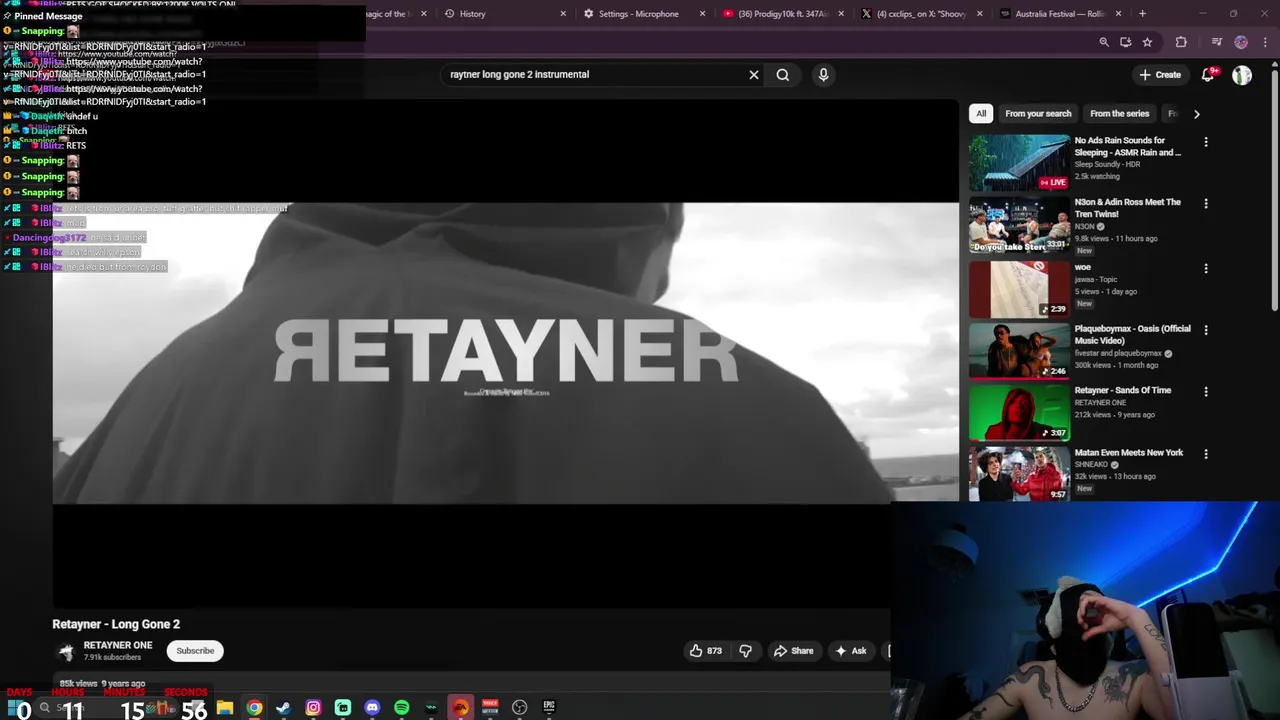This screenshot has width=1280, height=720.
Task: Click the install app icon in address bar
Action: coord(1126,42)
